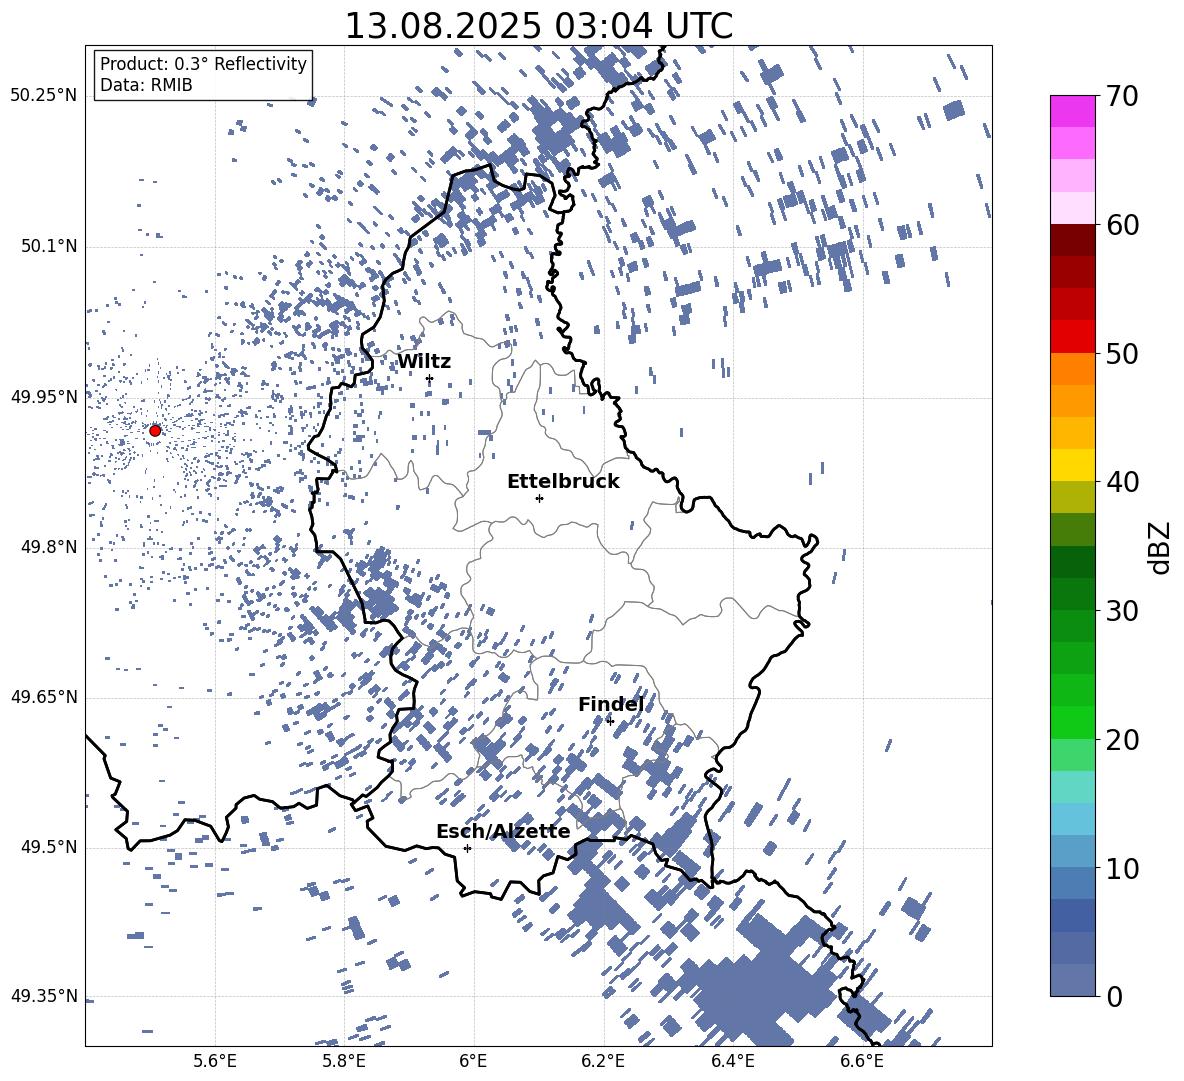
Task: Click the 'Findel' city label
Action: point(611,704)
